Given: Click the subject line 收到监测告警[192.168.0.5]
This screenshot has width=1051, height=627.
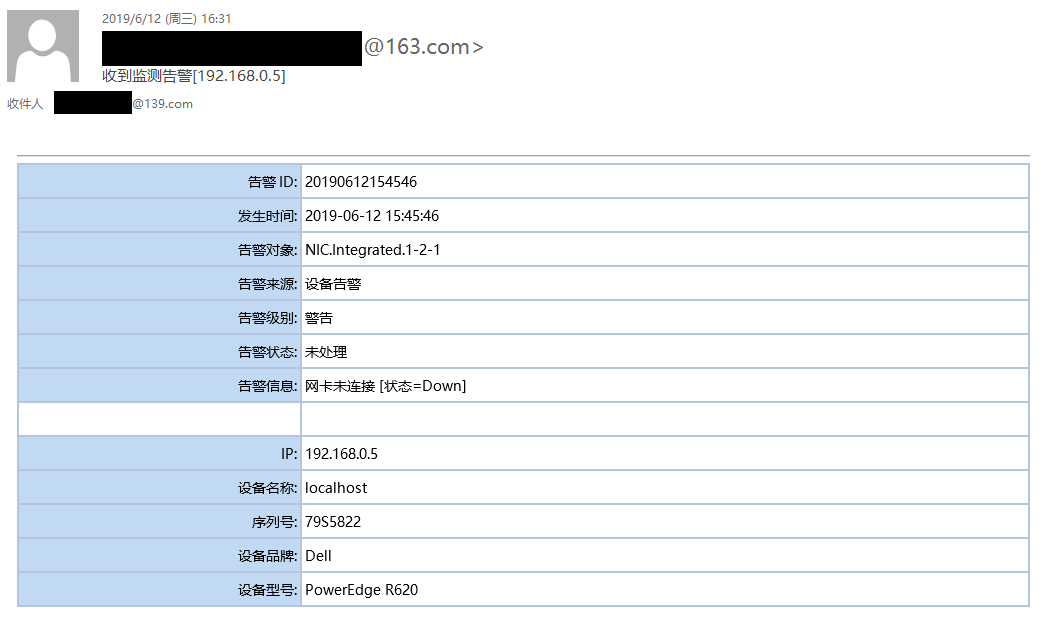Looking at the screenshot, I should 194,76.
